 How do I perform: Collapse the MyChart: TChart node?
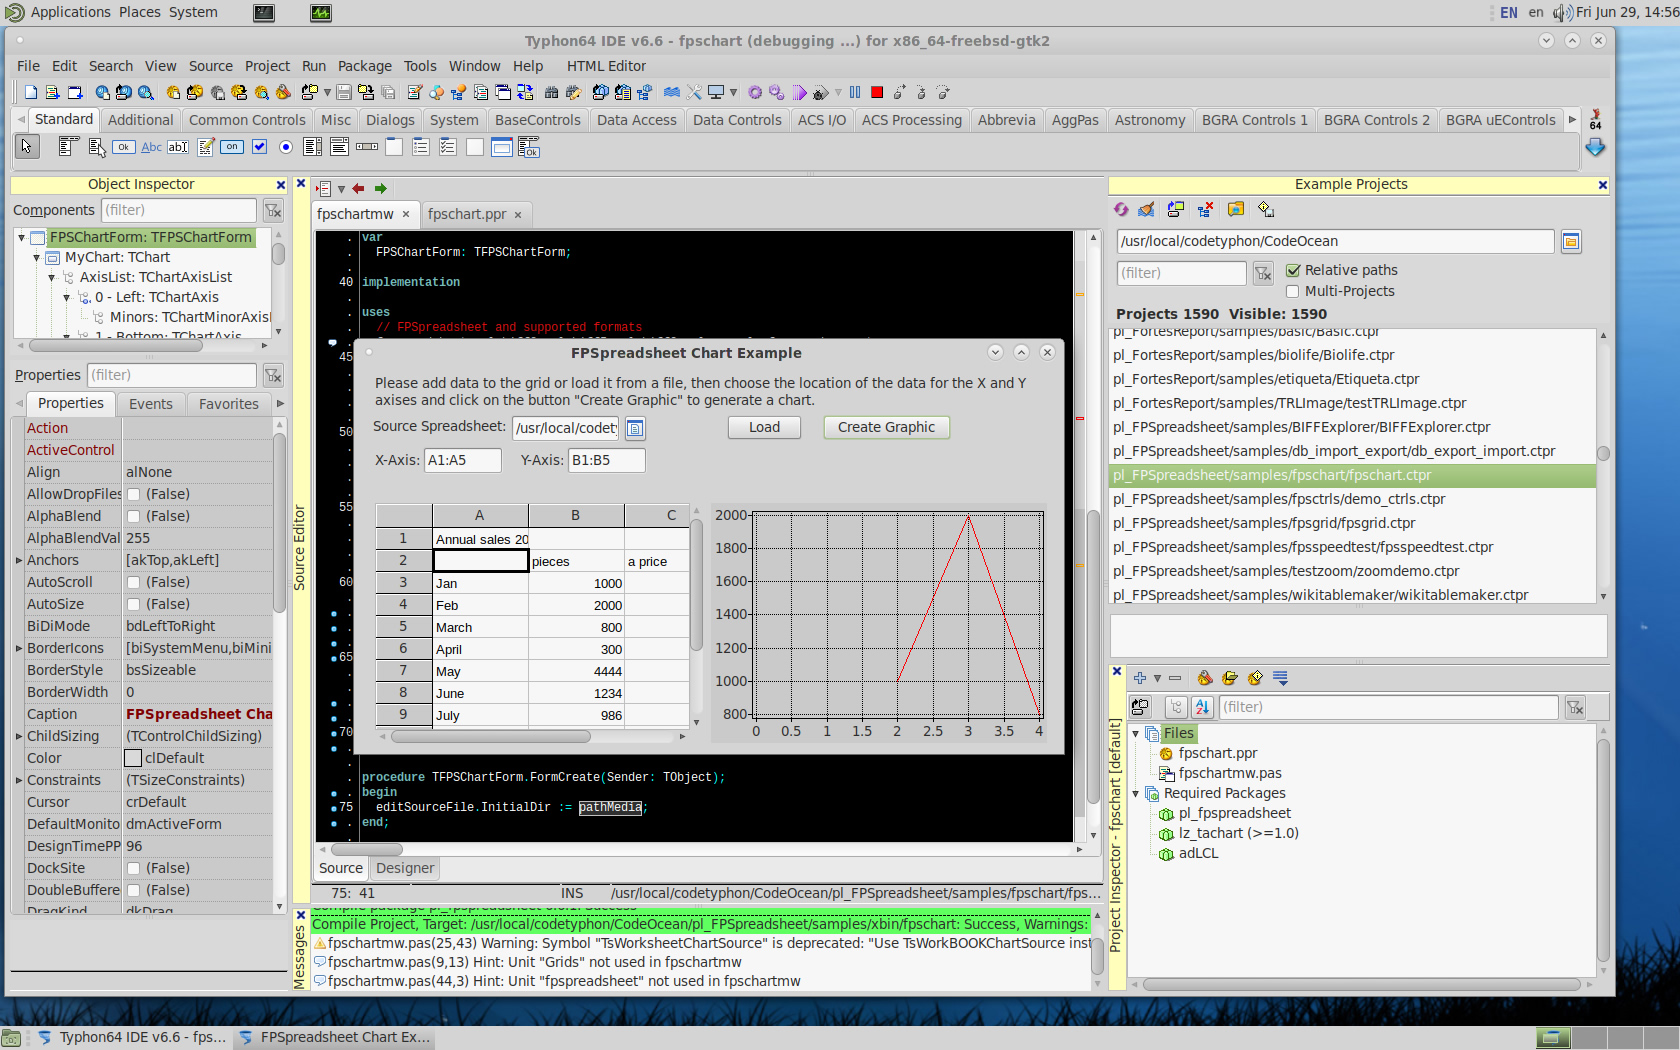(37, 257)
